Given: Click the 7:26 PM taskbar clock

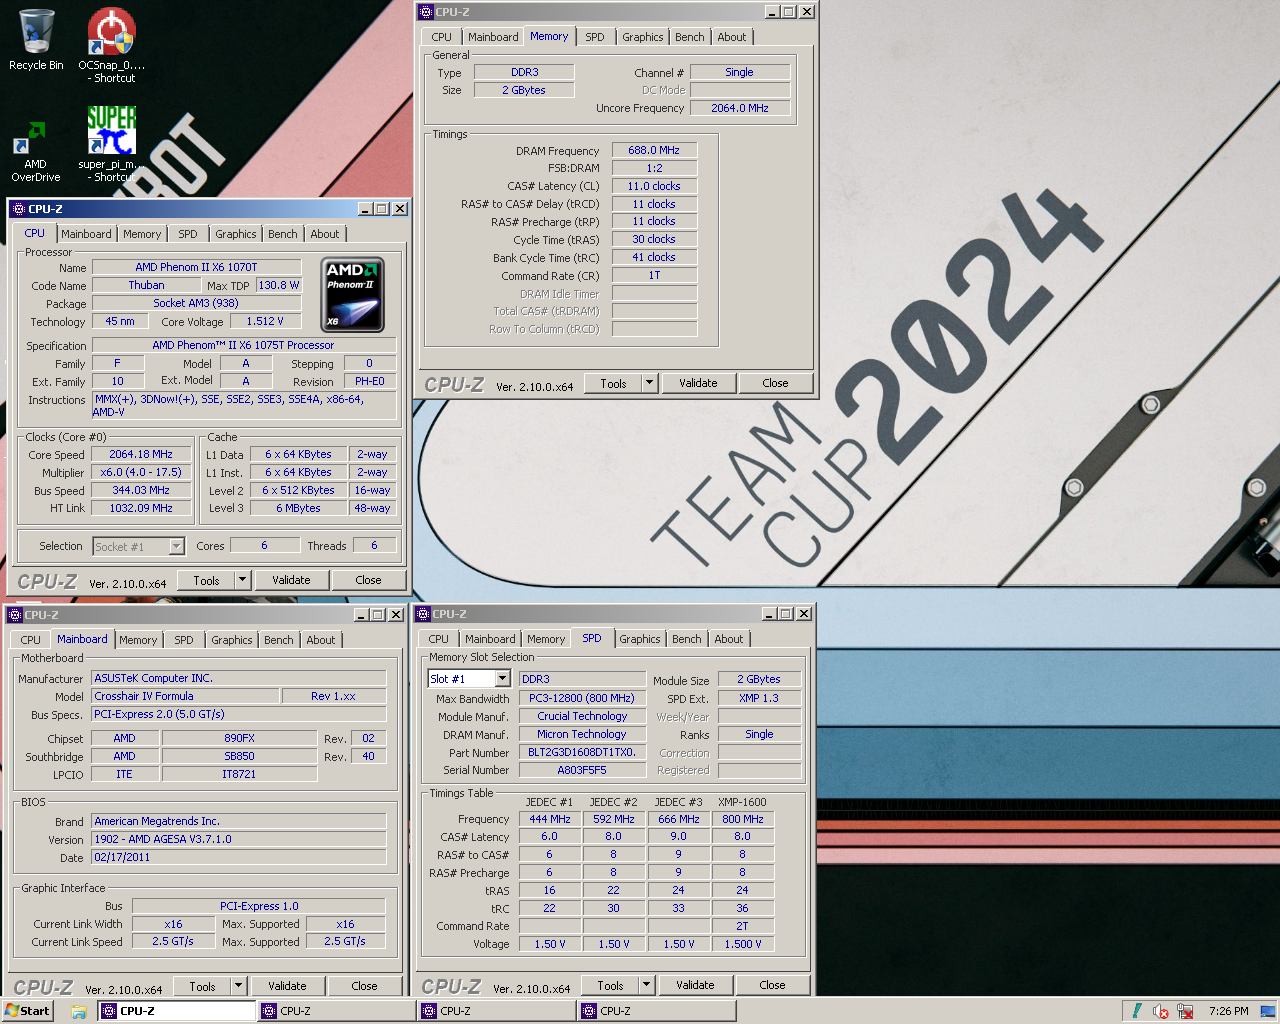Looking at the screenshot, I should (x=1228, y=1011).
